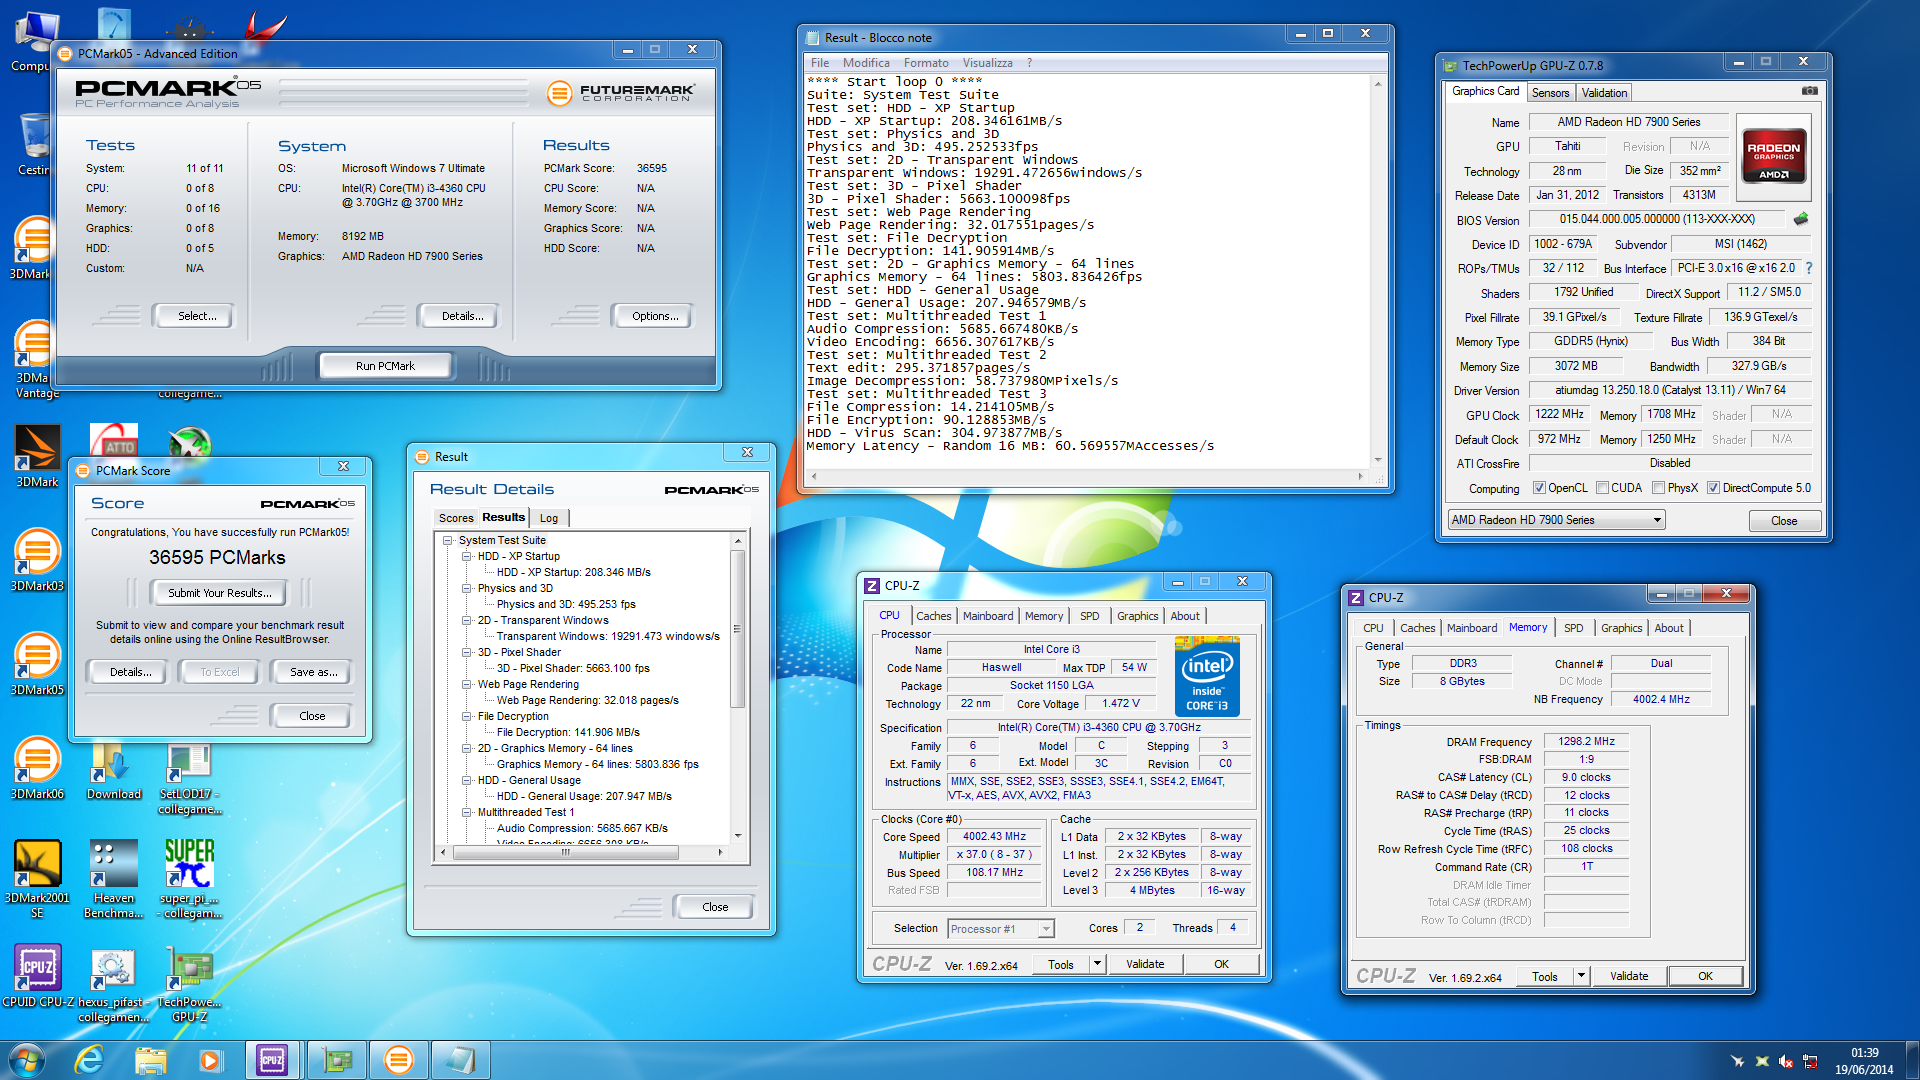Viewport: 1920px width, 1080px height.
Task: Open the 3DMark06 desktop shortcut
Action: (37, 768)
